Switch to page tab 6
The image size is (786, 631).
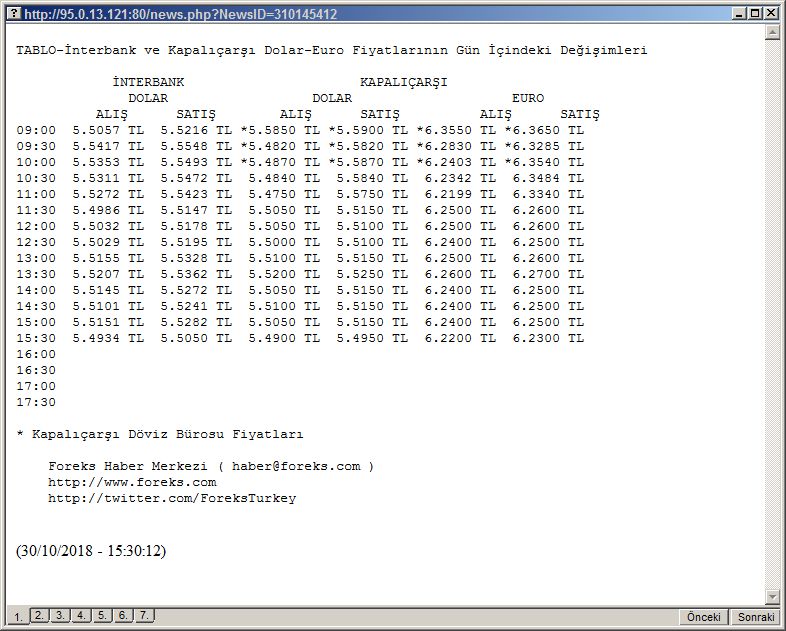tap(123, 615)
